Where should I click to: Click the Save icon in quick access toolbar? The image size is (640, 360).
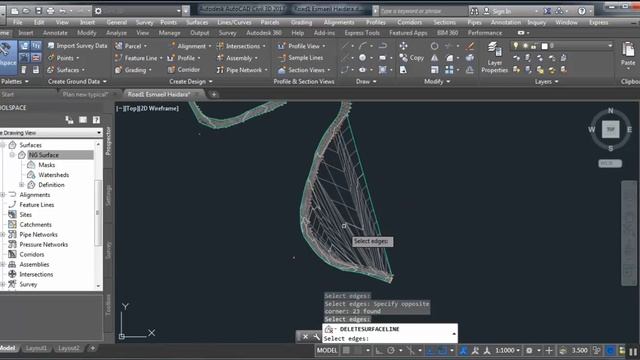38,11
